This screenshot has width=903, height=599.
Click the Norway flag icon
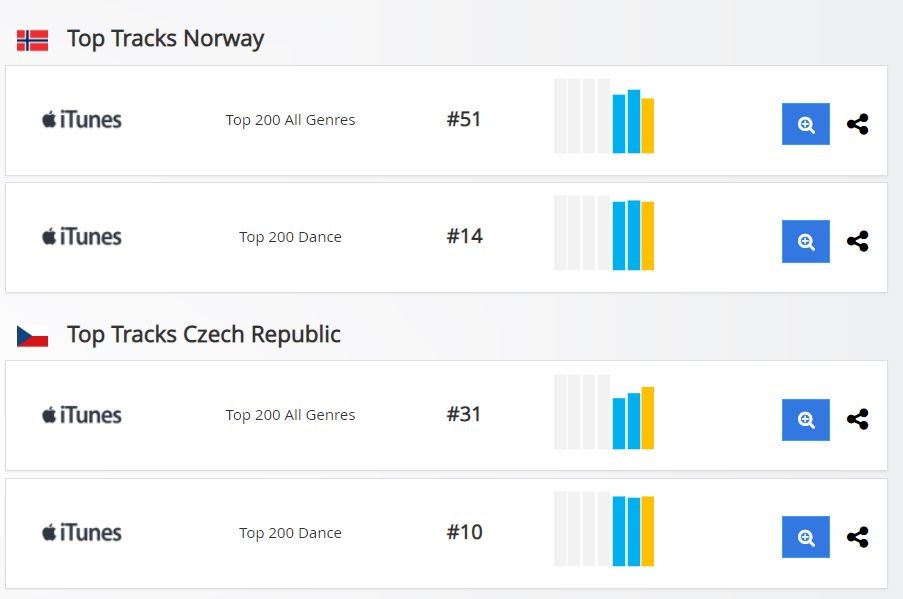pyautogui.click(x=32, y=40)
